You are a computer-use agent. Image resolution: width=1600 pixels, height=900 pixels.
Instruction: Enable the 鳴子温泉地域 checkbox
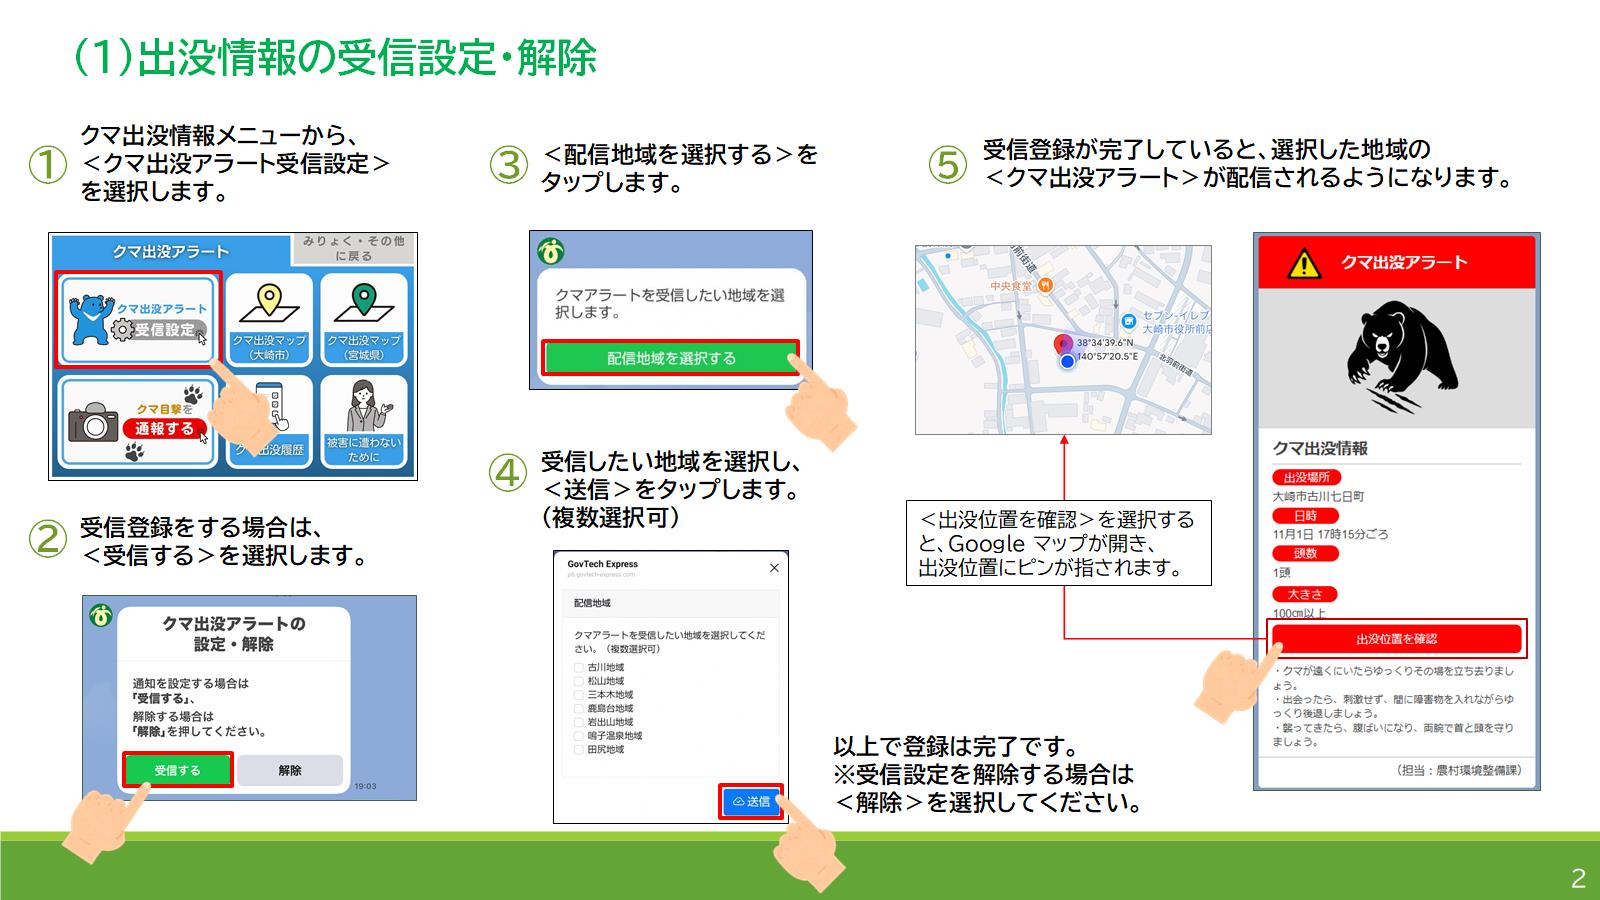coord(579,735)
